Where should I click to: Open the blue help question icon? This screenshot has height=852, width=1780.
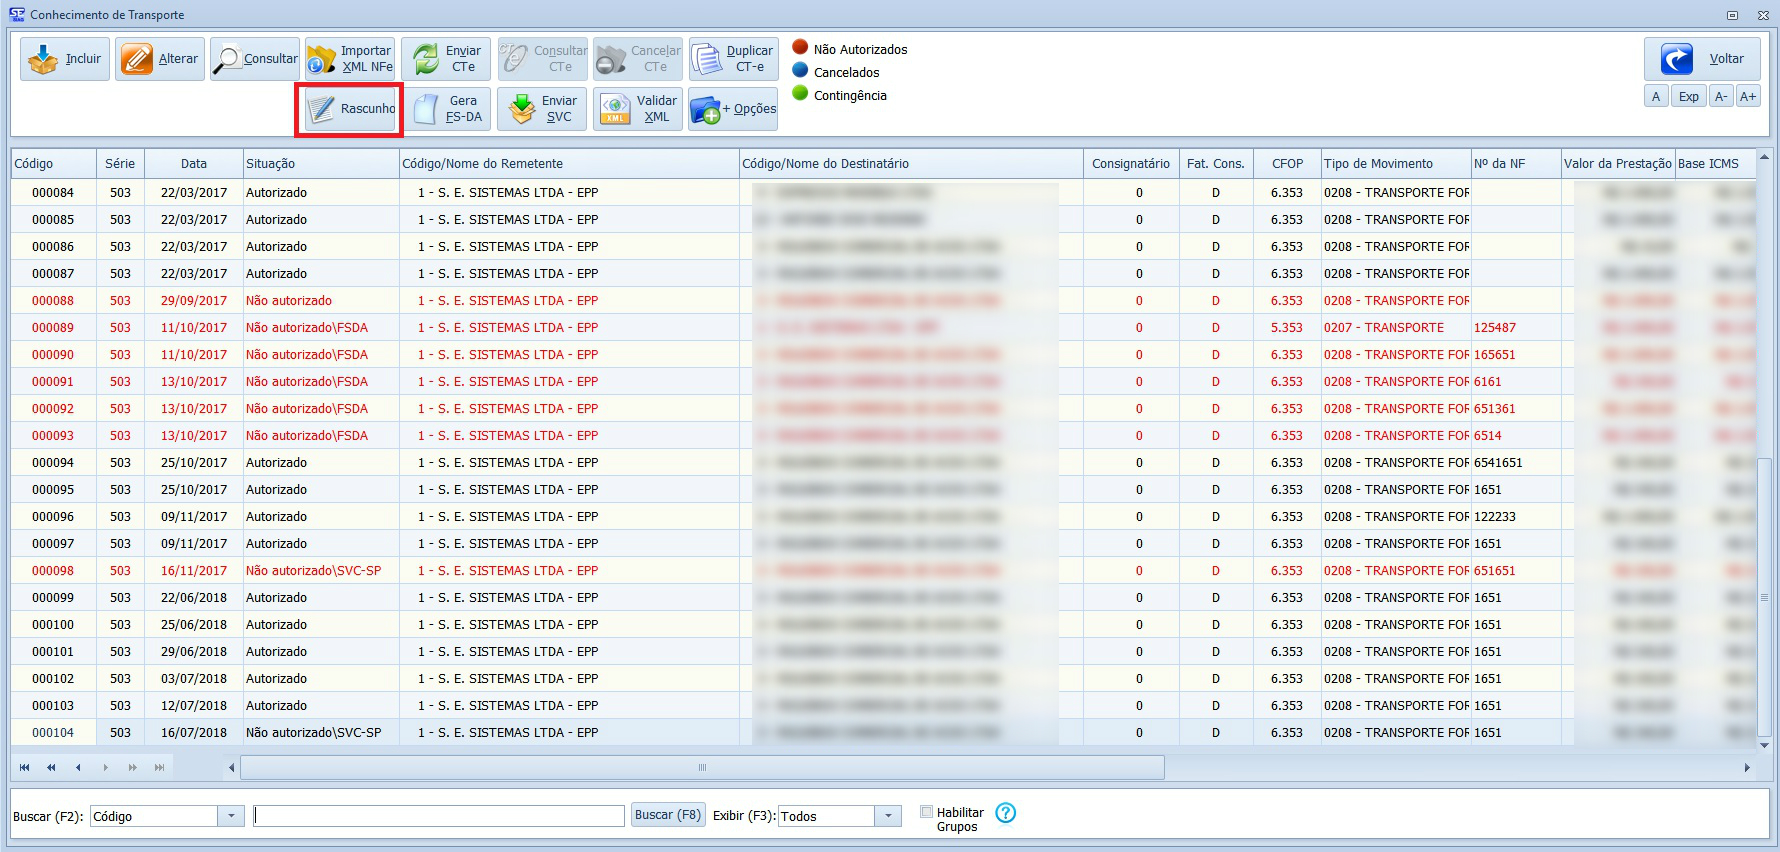(1006, 813)
